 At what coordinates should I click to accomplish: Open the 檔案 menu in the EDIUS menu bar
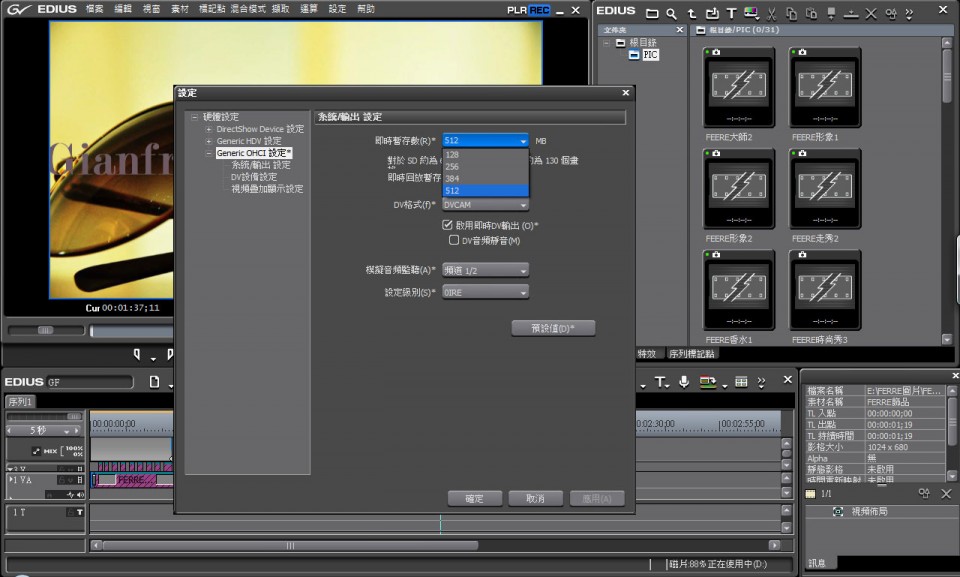[x=94, y=9]
